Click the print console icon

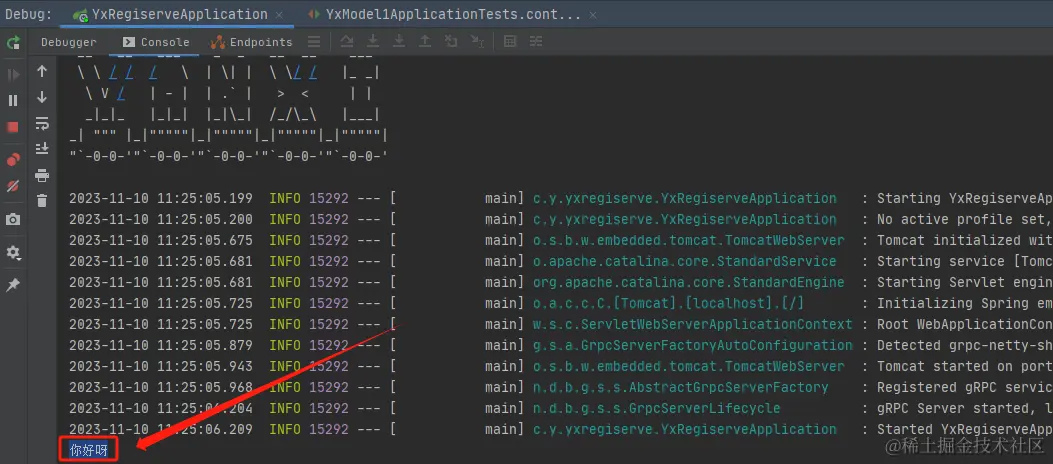pos(42,176)
